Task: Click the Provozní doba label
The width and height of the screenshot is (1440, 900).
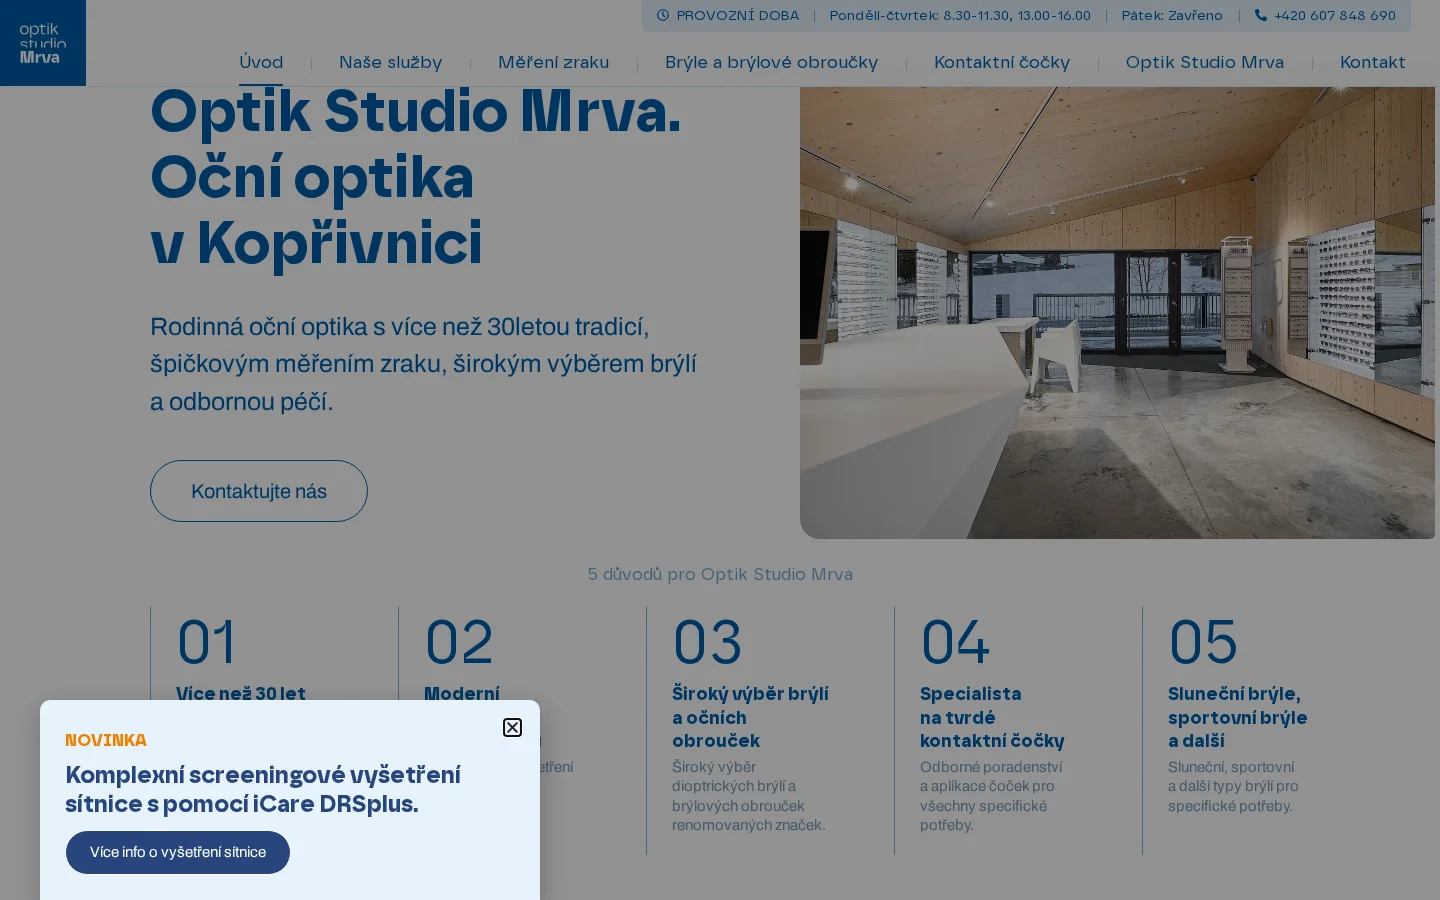Action: (x=737, y=15)
